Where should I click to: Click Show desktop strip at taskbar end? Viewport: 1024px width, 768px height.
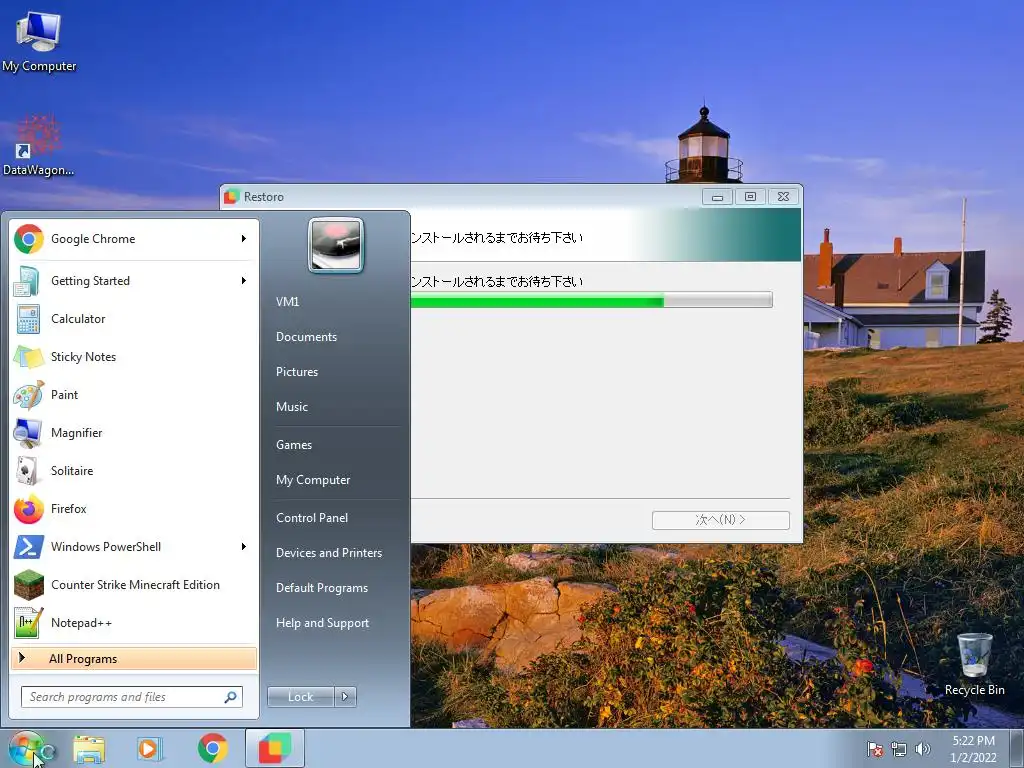[1017, 748]
